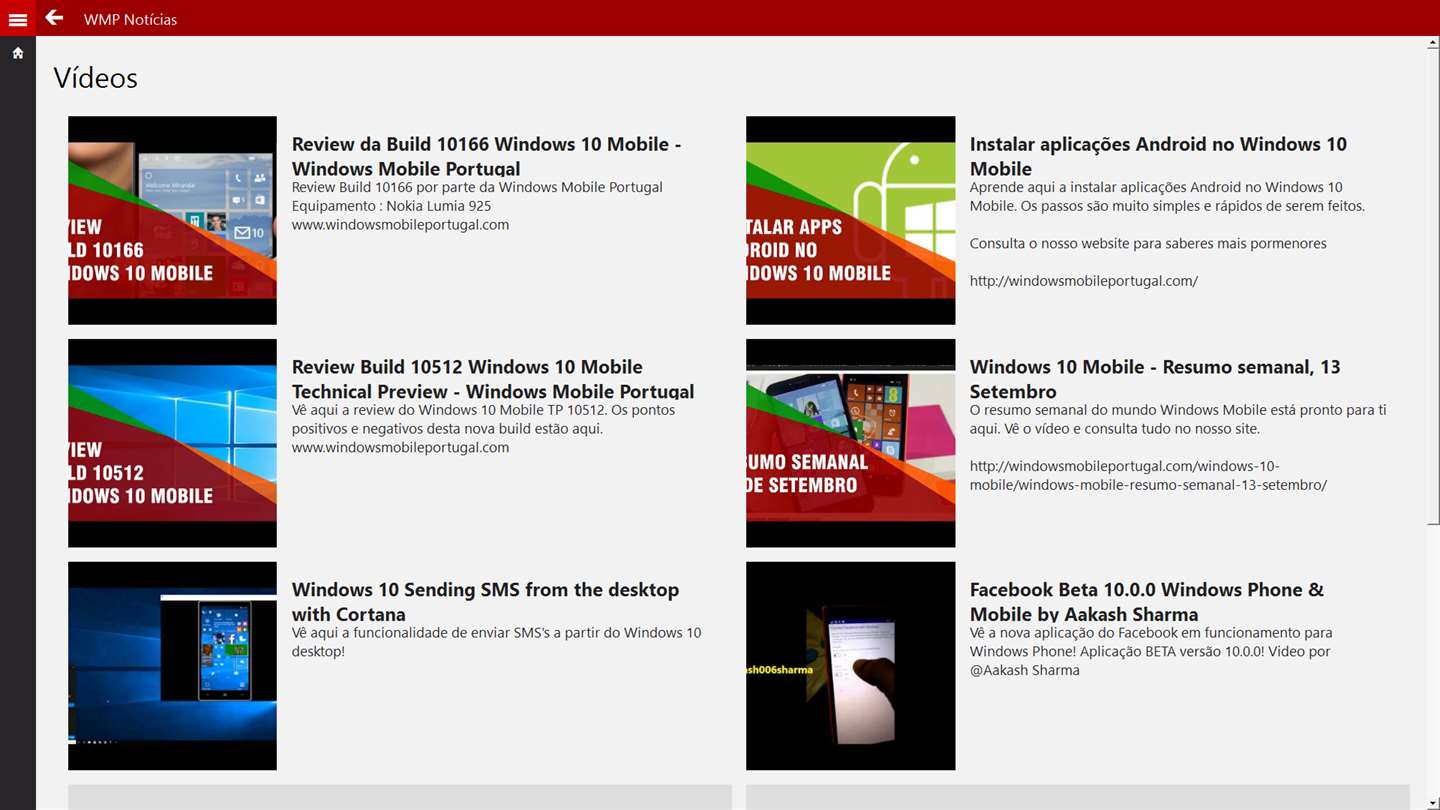This screenshot has width=1440, height=810.
Task: Click the scrollbar up arrow
Action: 1433,44
